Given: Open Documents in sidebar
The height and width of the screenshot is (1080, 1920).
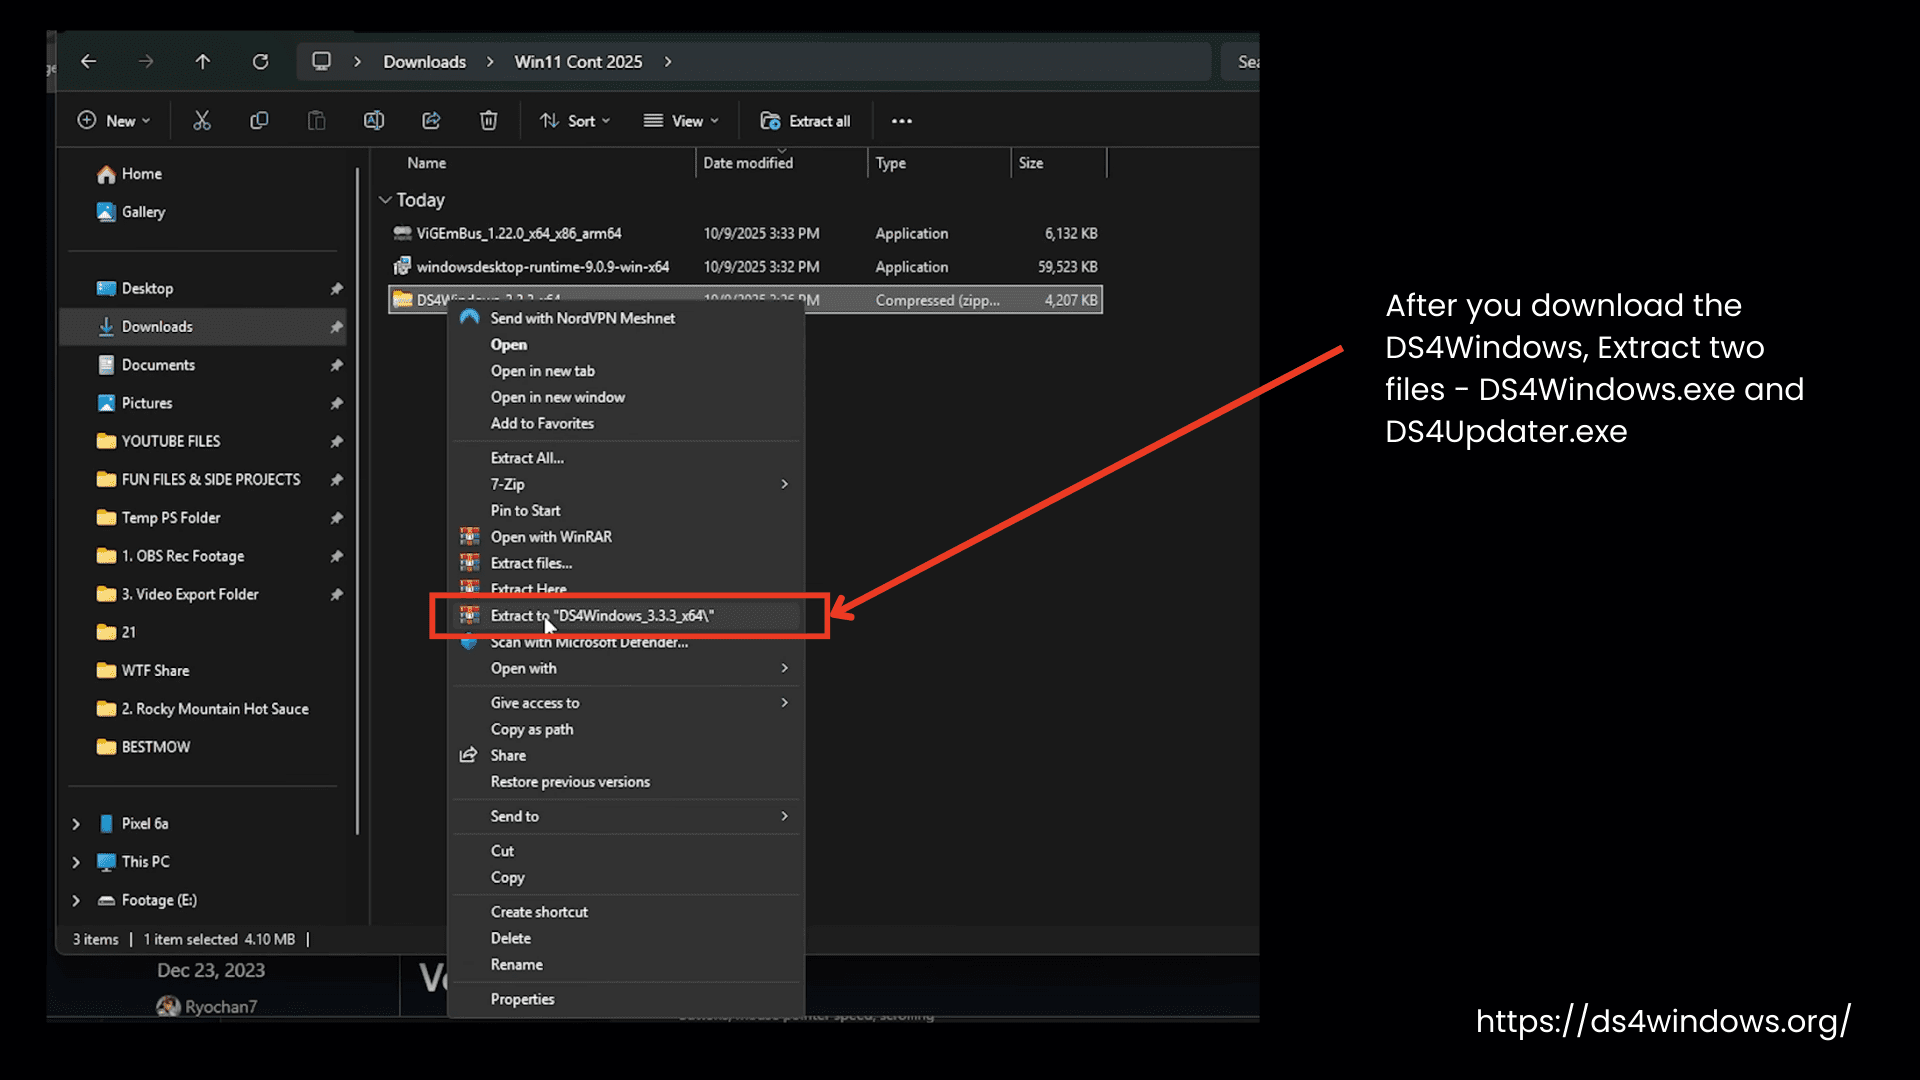Looking at the screenshot, I should pos(146,365).
